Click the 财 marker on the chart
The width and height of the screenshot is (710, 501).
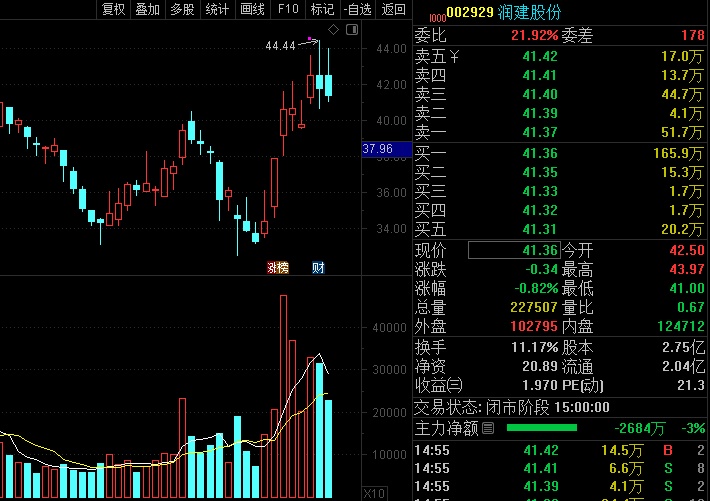tap(318, 268)
